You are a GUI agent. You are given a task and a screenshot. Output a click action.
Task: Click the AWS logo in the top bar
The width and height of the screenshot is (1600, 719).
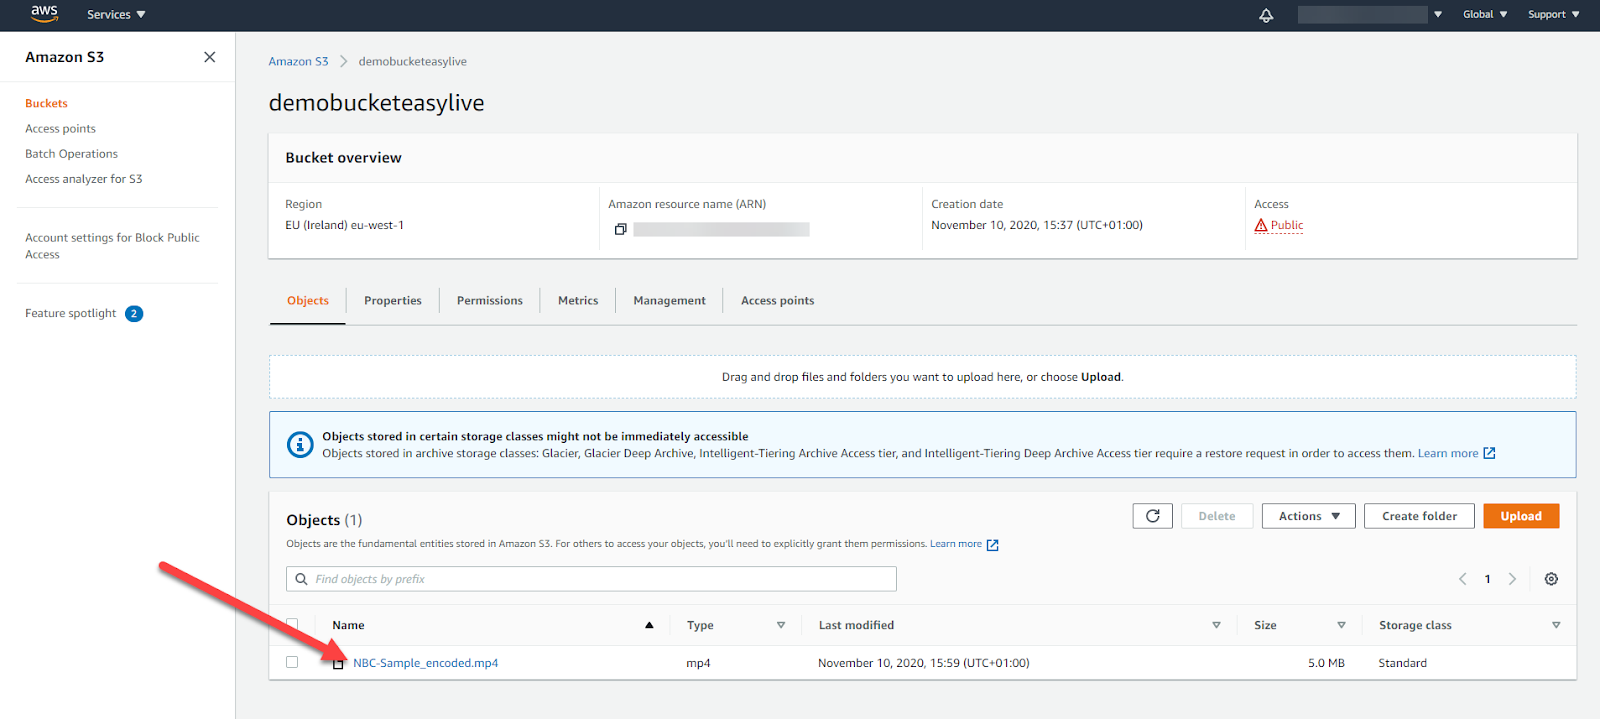(x=44, y=13)
